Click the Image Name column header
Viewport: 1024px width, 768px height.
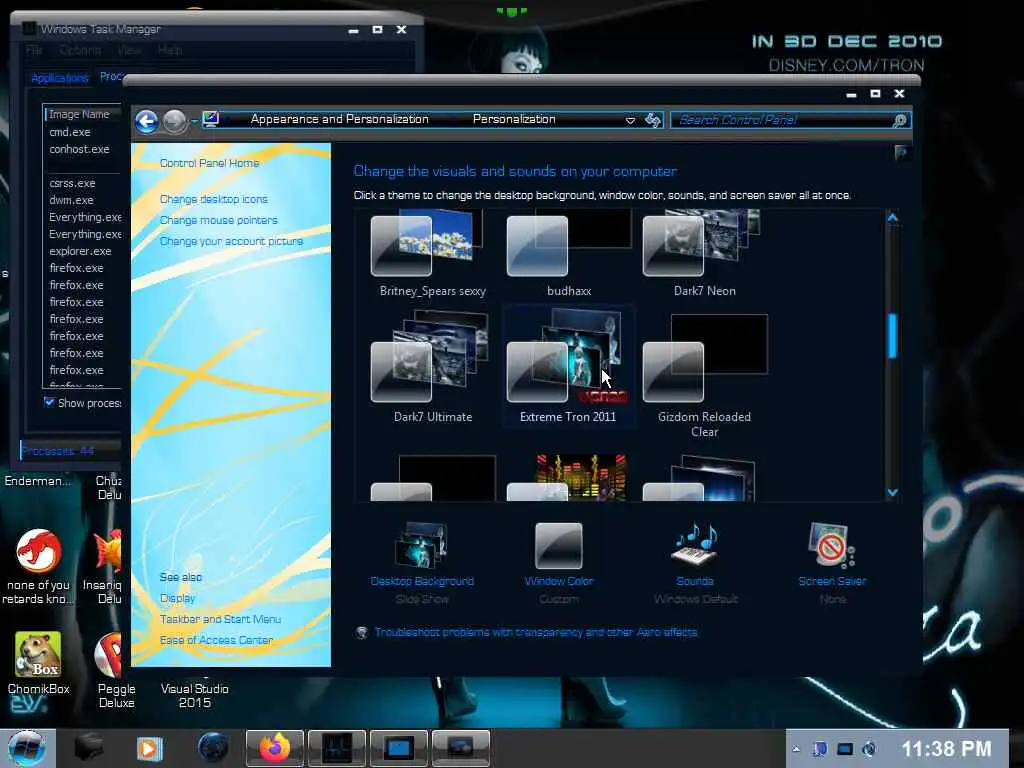(83, 114)
